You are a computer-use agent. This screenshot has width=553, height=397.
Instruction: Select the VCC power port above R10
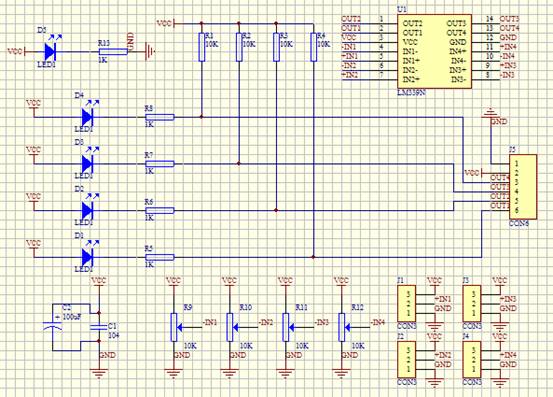229,281
